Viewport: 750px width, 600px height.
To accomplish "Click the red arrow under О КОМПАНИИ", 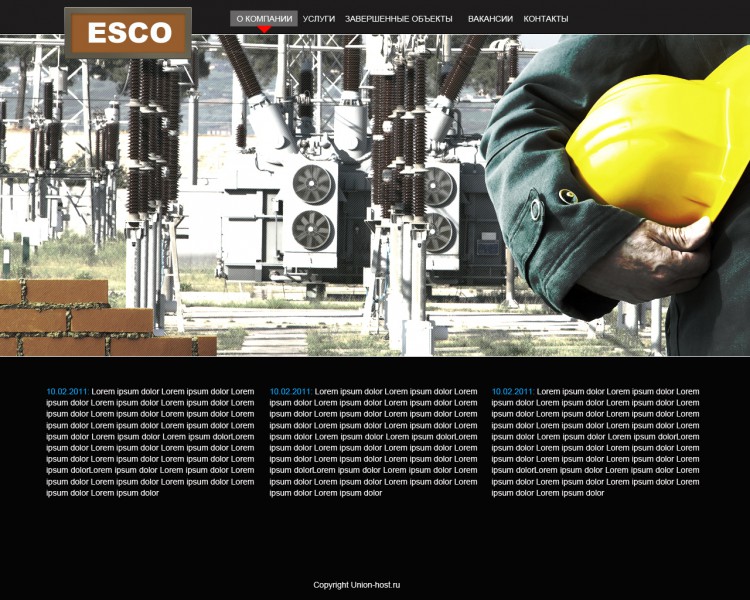I will [264, 29].
